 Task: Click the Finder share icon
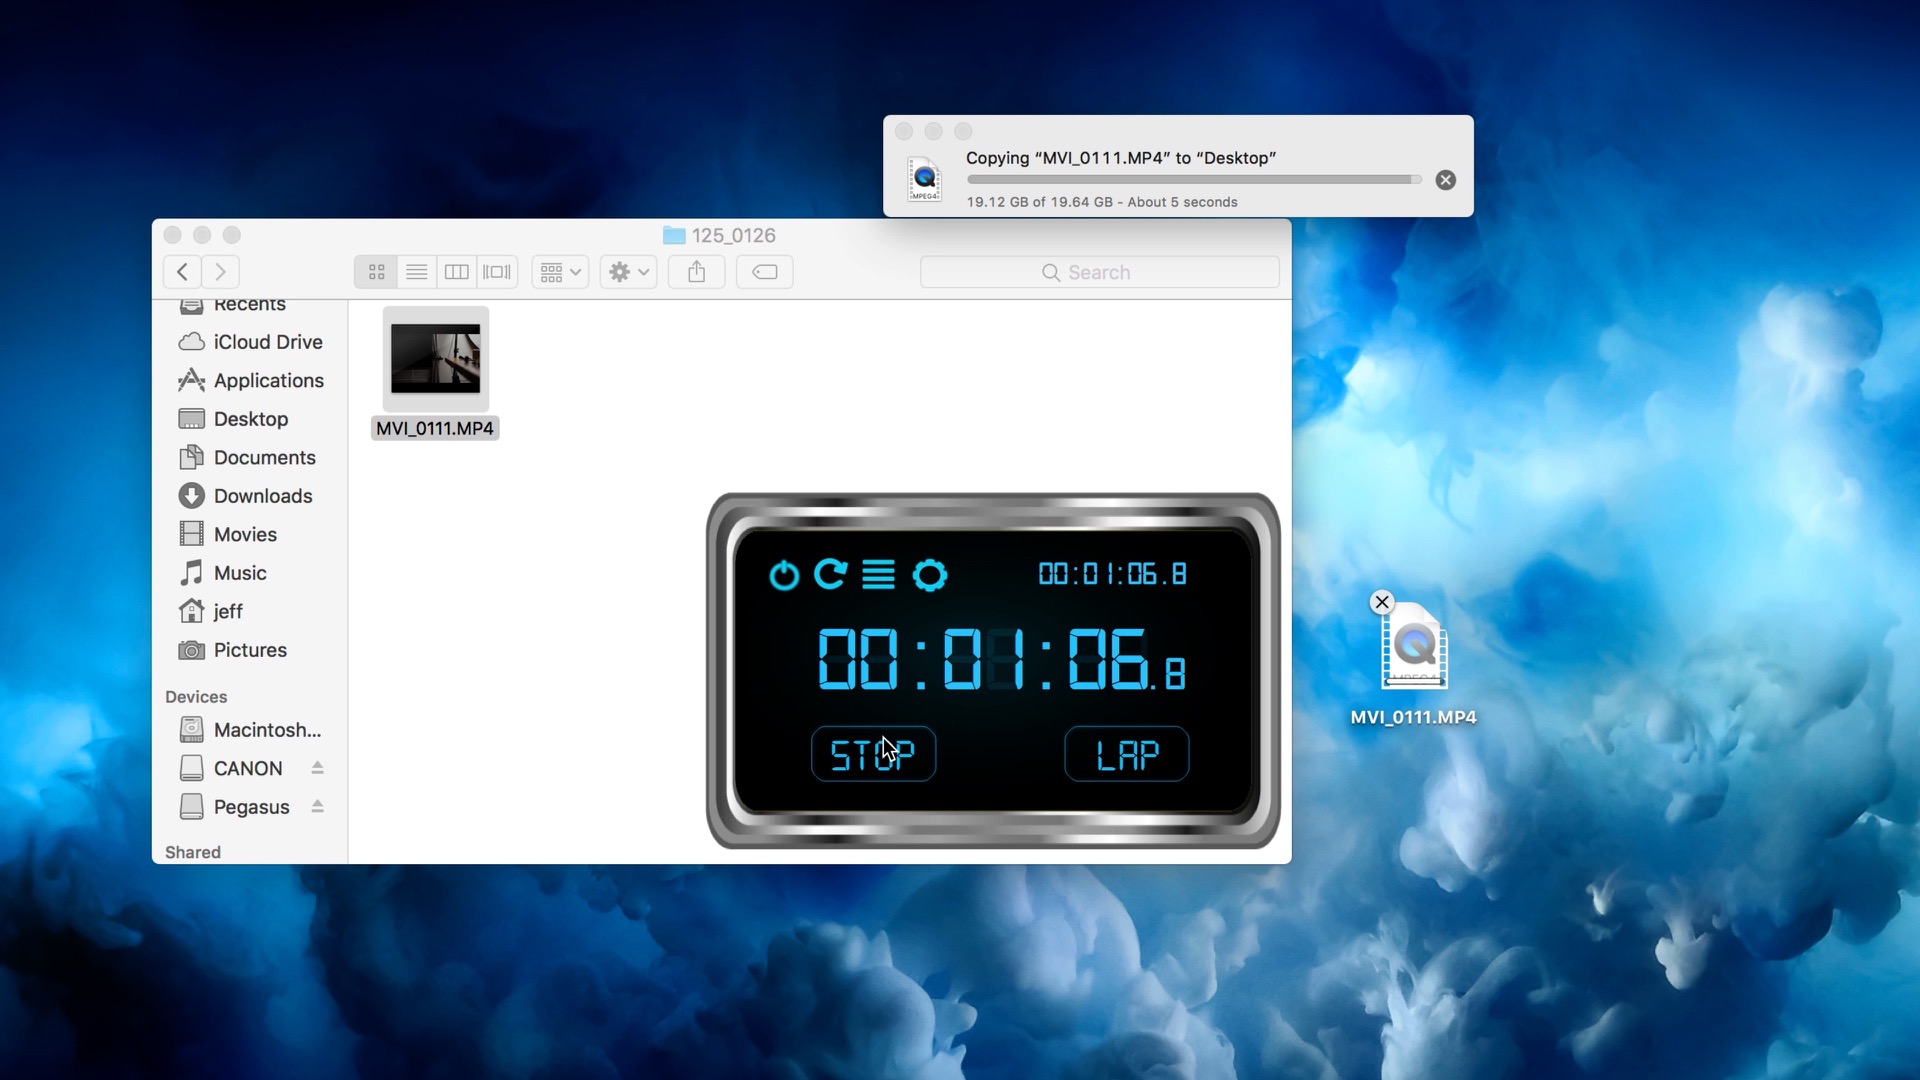pyautogui.click(x=697, y=272)
